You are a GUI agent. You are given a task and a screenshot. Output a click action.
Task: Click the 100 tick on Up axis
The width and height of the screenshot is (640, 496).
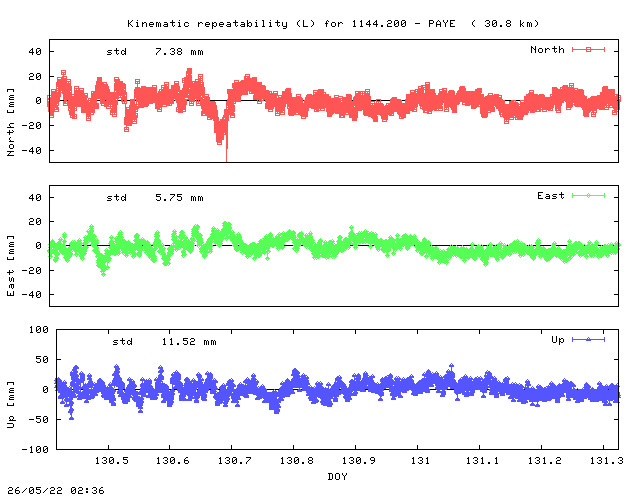tap(38, 329)
